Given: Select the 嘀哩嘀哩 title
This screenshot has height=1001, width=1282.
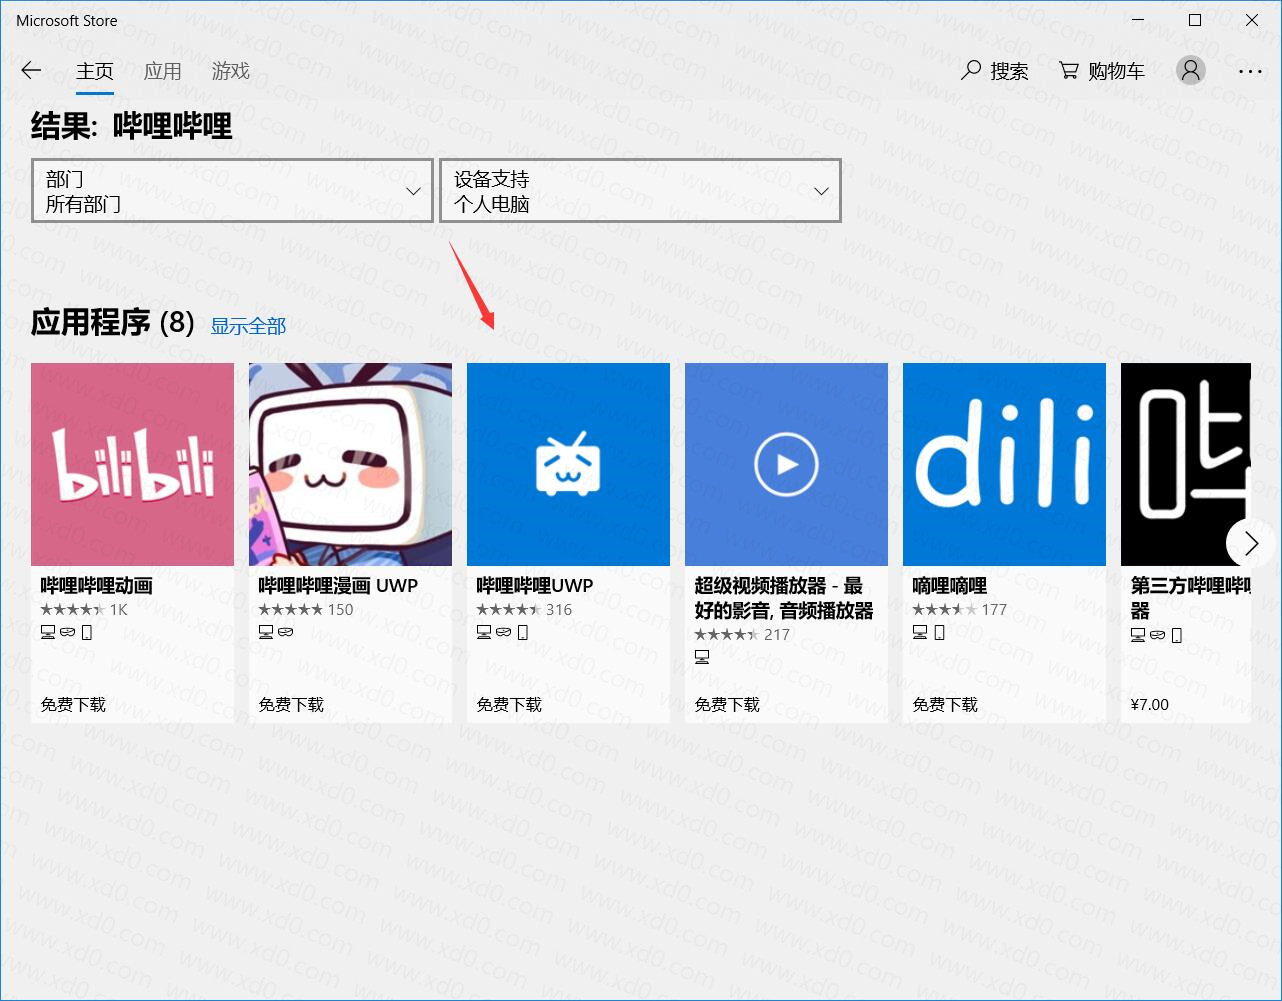Looking at the screenshot, I should click(x=950, y=586).
